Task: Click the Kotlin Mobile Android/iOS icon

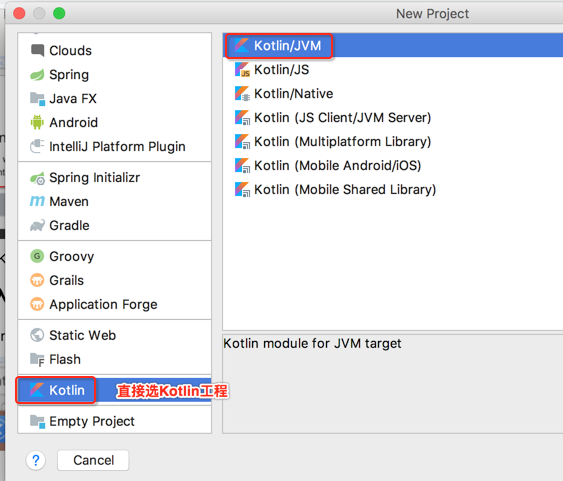Action: click(x=242, y=165)
